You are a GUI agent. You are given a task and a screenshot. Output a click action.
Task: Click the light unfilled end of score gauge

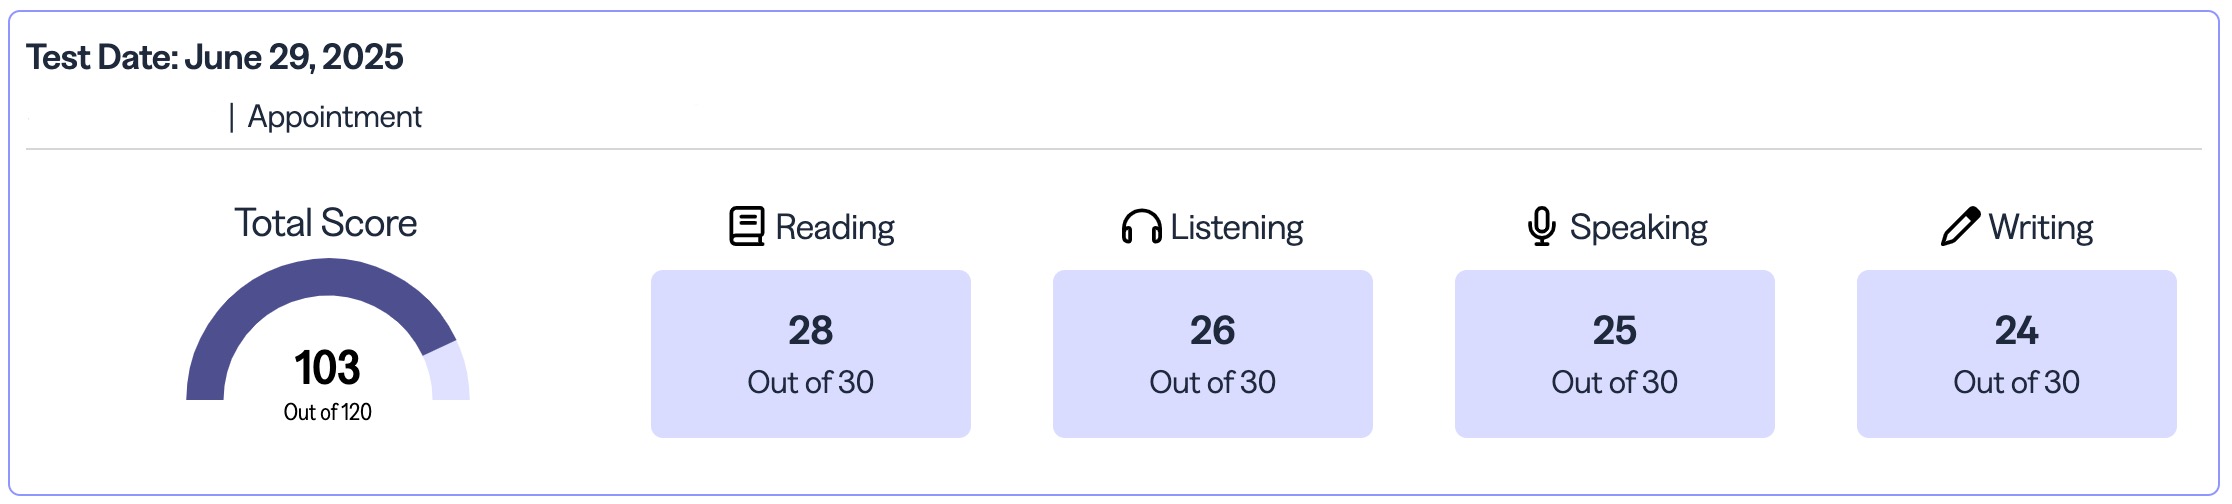click(x=448, y=375)
